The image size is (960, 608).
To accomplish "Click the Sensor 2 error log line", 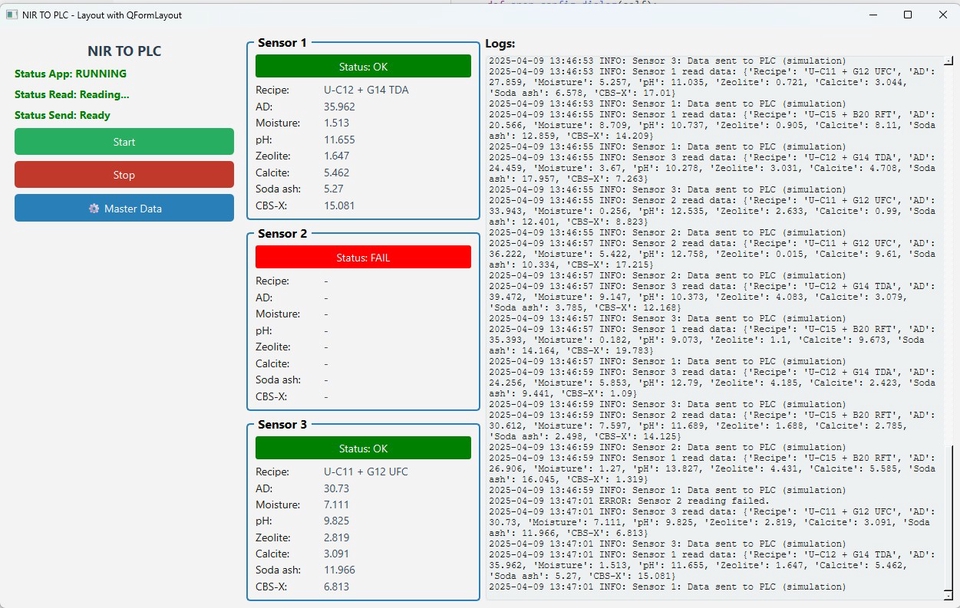I will tap(629, 501).
